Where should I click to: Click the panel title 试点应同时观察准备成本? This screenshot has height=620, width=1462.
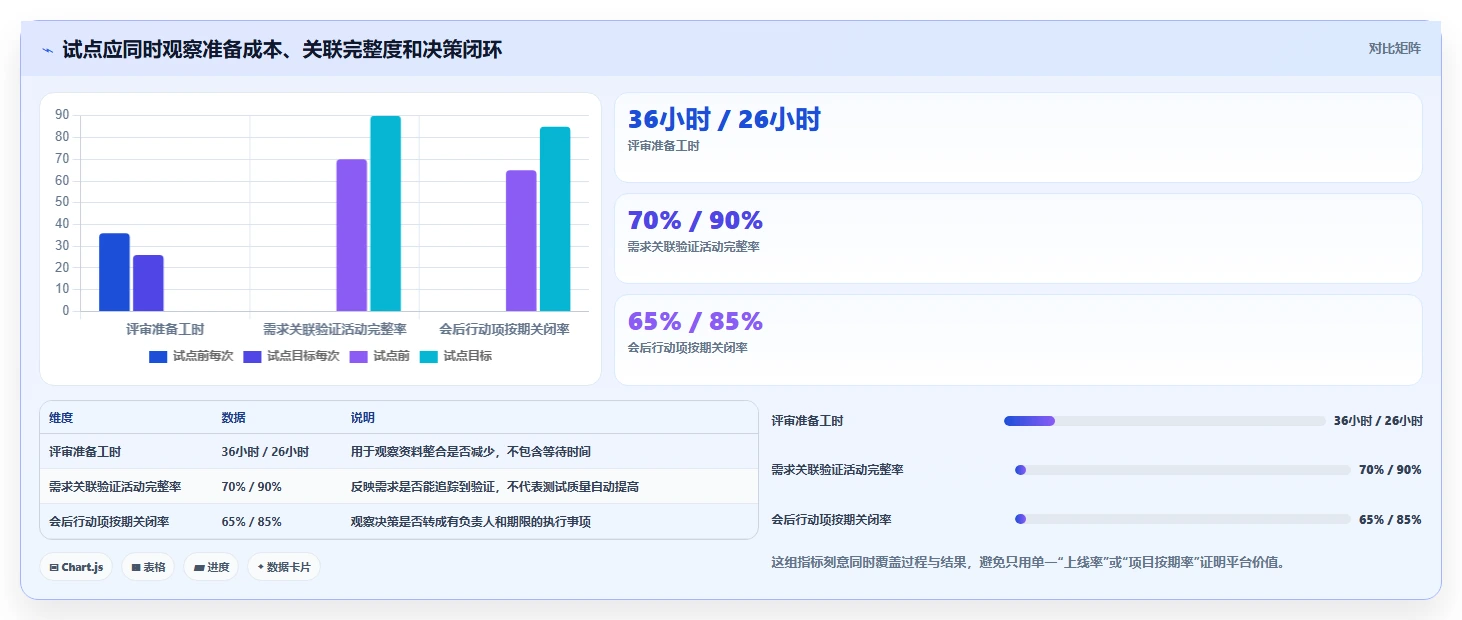coord(282,50)
